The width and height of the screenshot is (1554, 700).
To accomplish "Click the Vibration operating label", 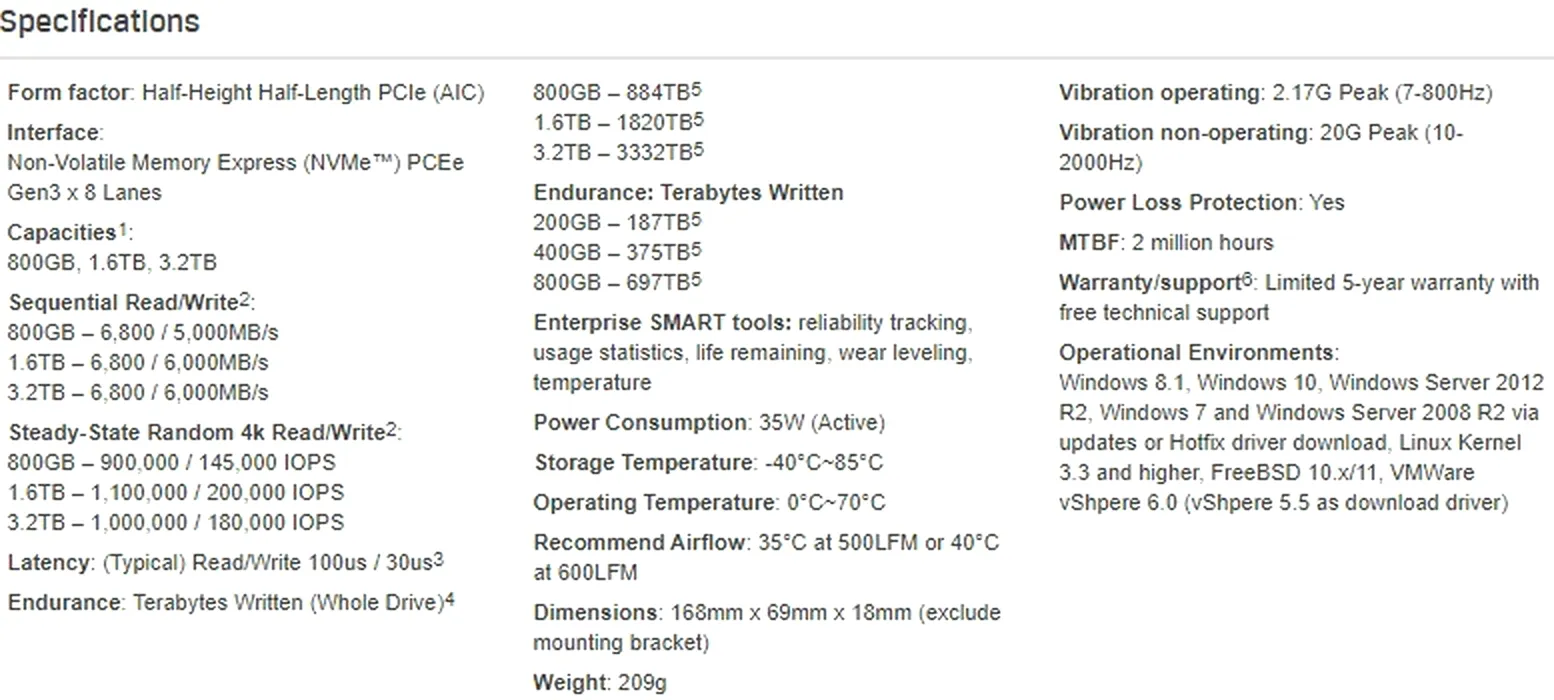I will click(1161, 93).
